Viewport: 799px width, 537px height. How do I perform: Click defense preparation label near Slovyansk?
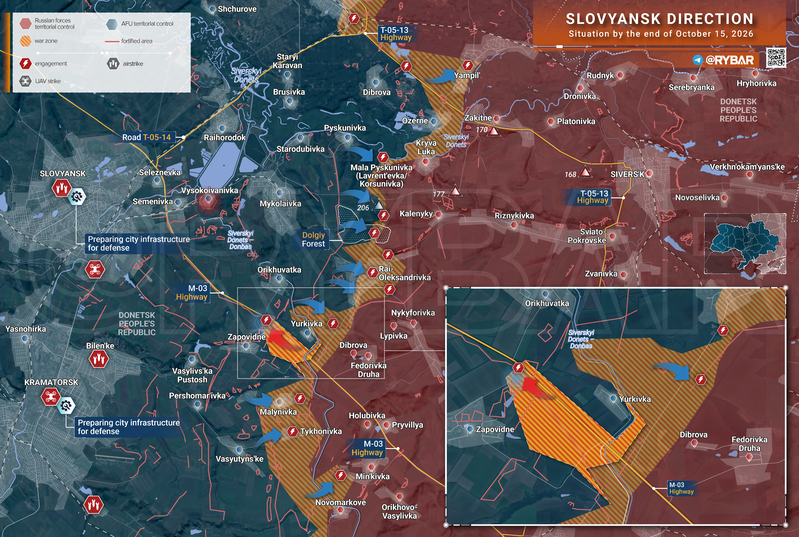138,244
